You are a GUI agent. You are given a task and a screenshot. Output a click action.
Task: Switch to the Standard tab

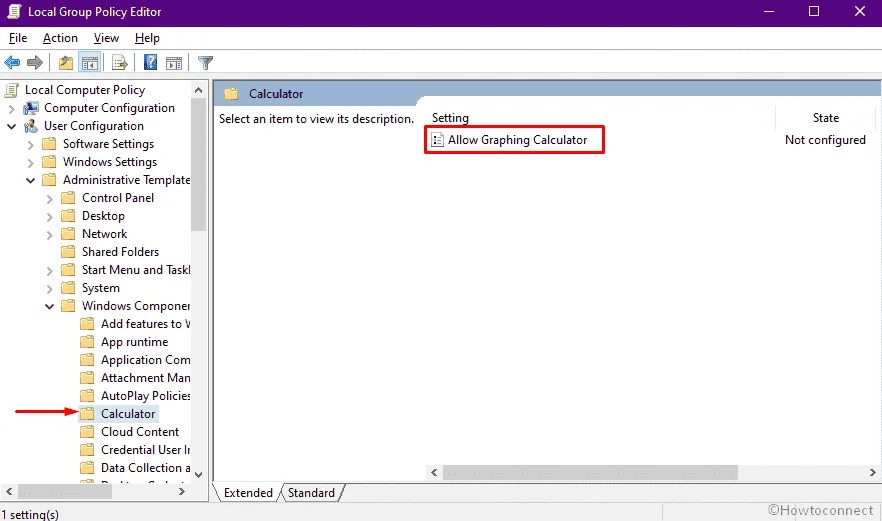(311, 493)
